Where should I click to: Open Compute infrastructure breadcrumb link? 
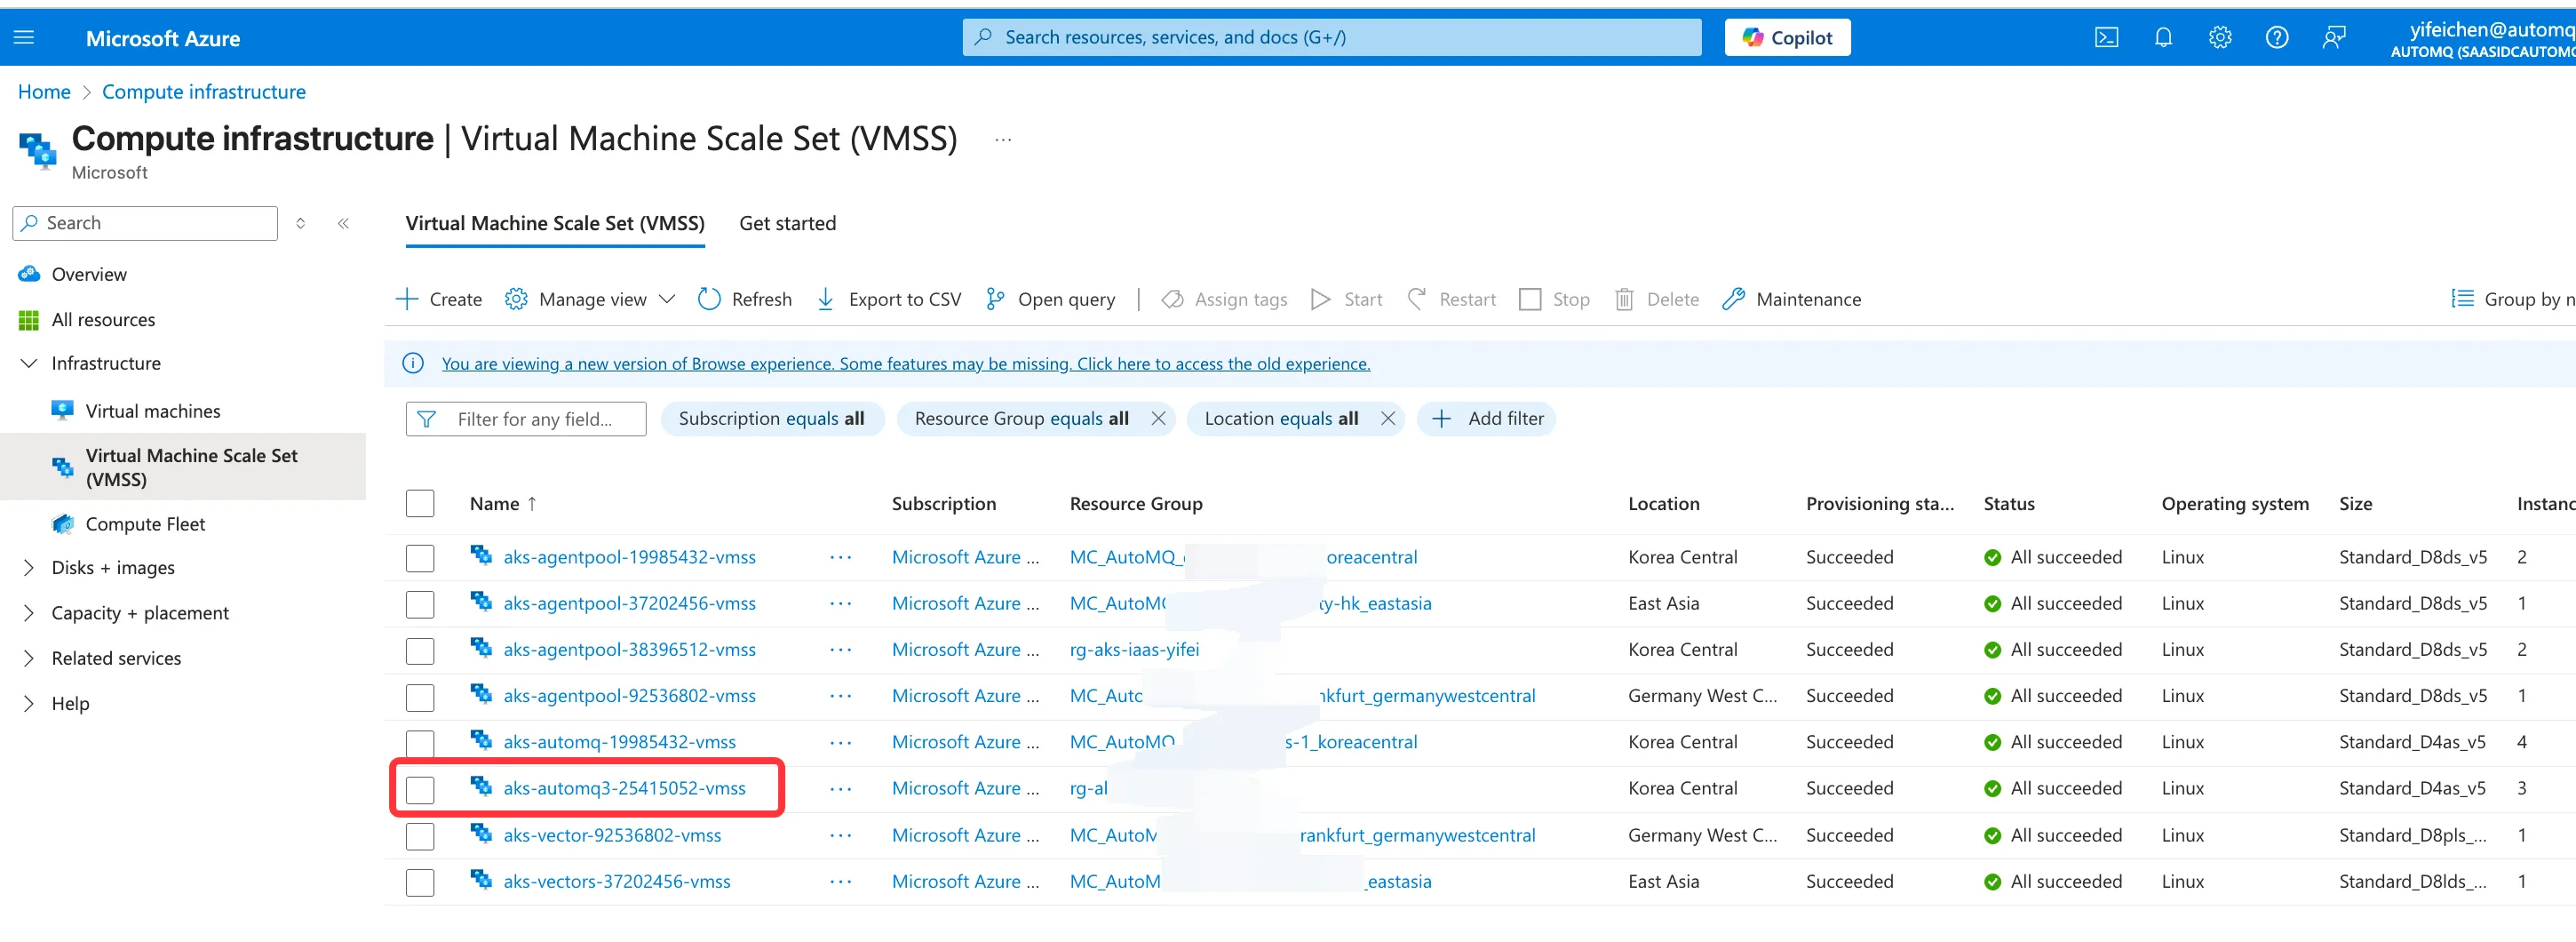(204, 92)
